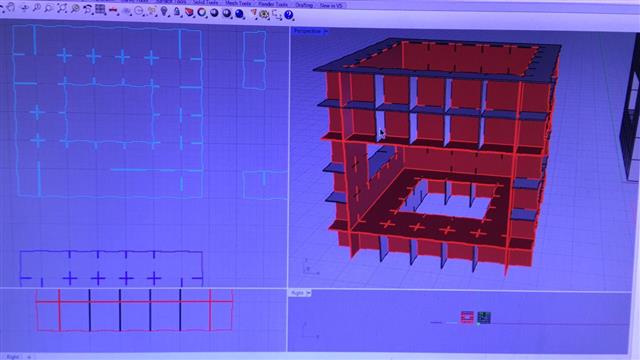Add a viewport tab with the plus button

click(x=29, y=357)
